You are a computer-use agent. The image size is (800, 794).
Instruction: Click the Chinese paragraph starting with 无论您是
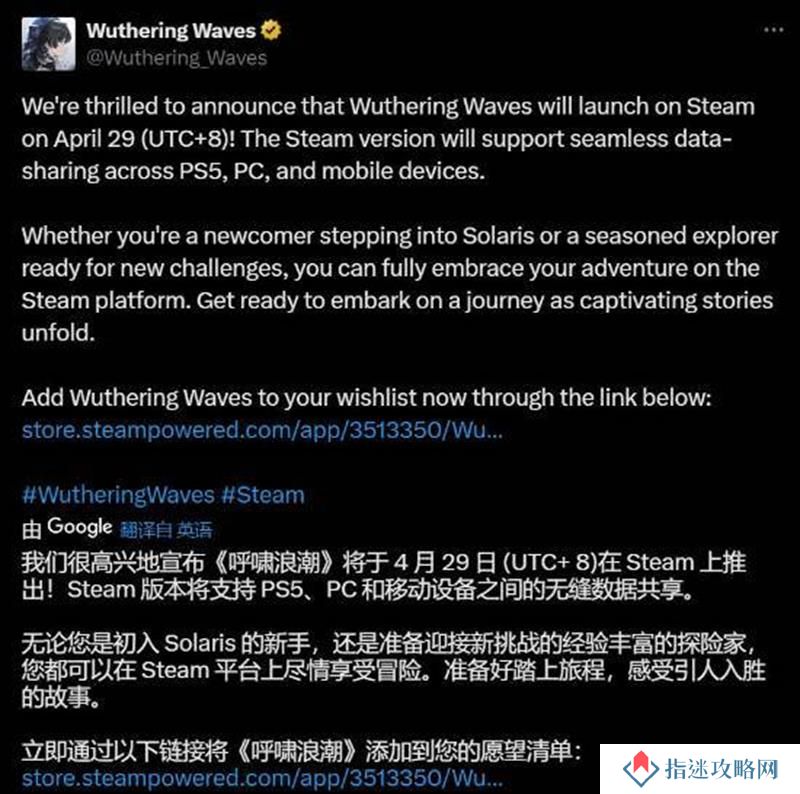click(x=393, y=669)
